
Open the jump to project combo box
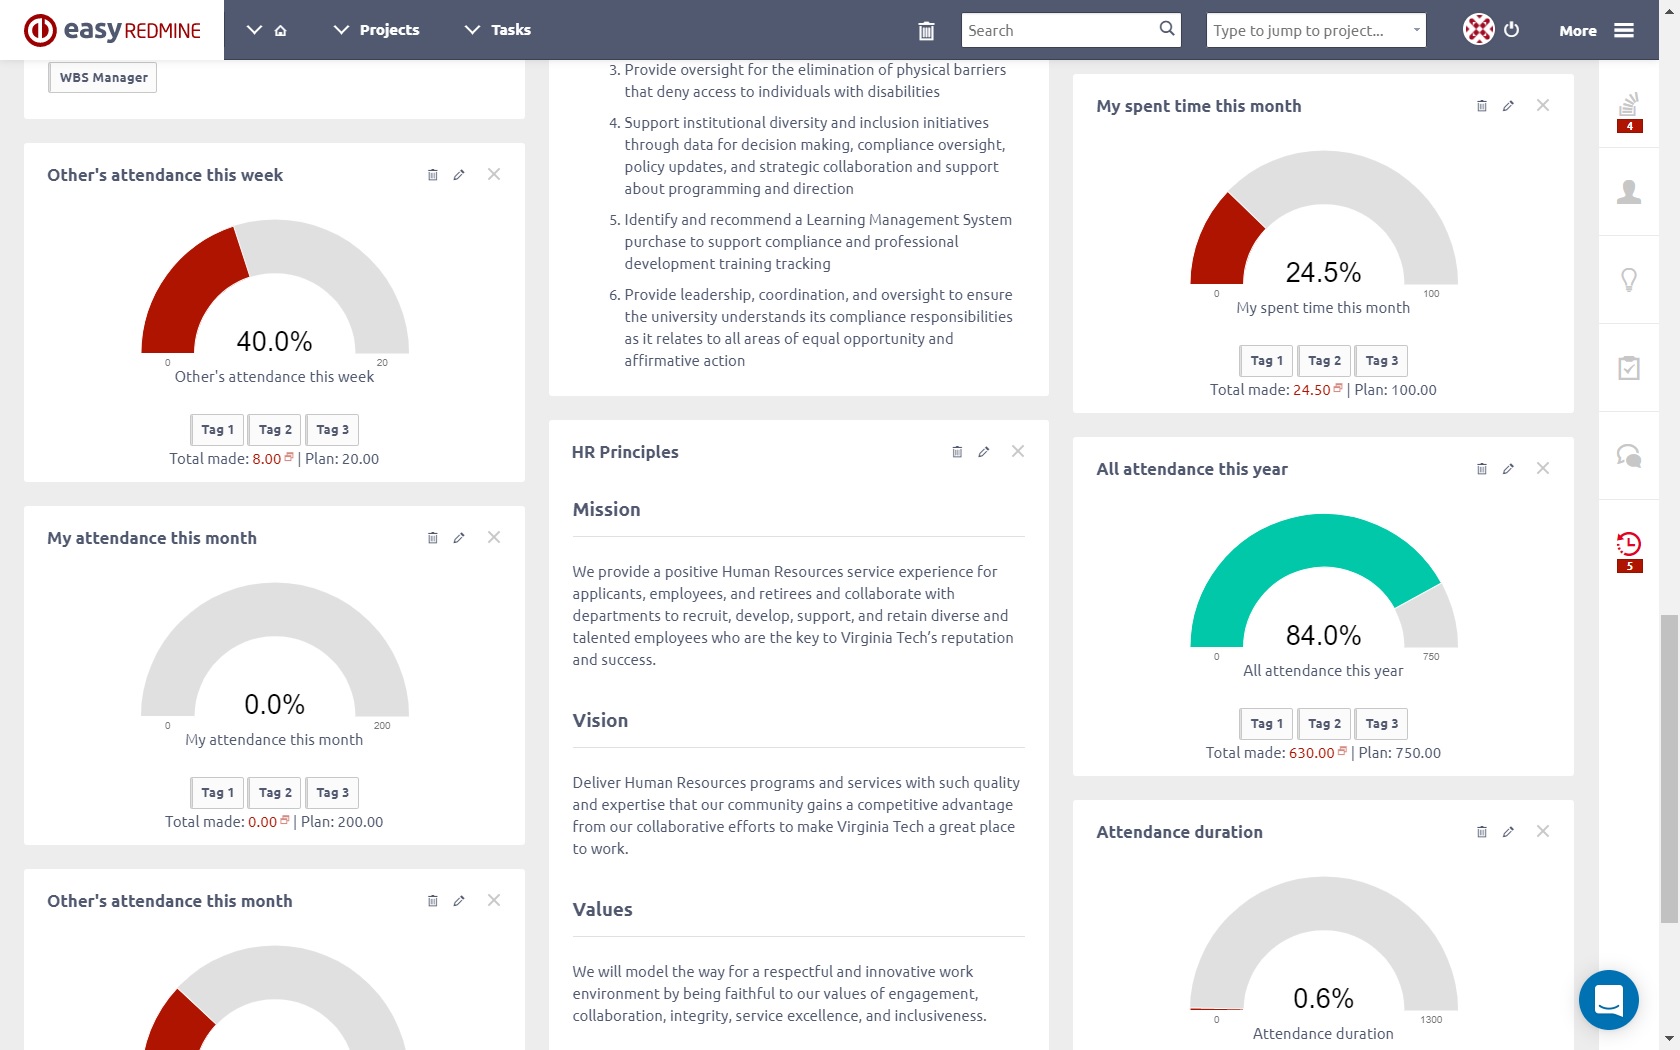tap(1315, 30)
